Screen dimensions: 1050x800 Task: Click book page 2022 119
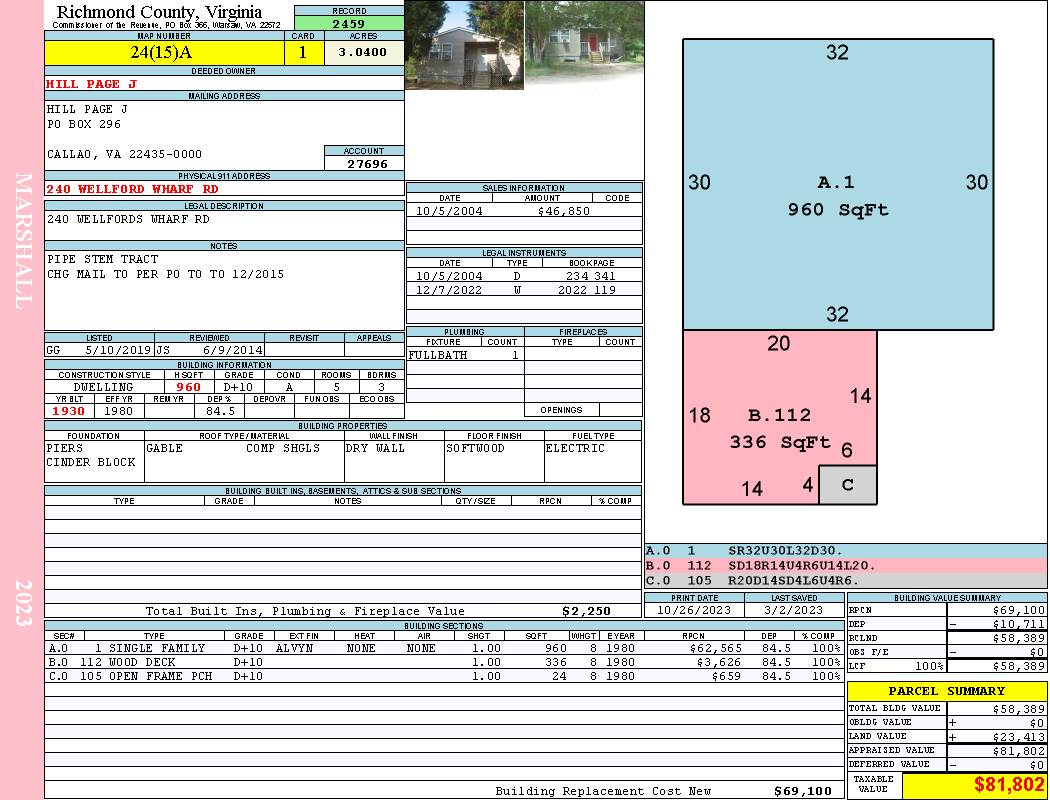587,290
